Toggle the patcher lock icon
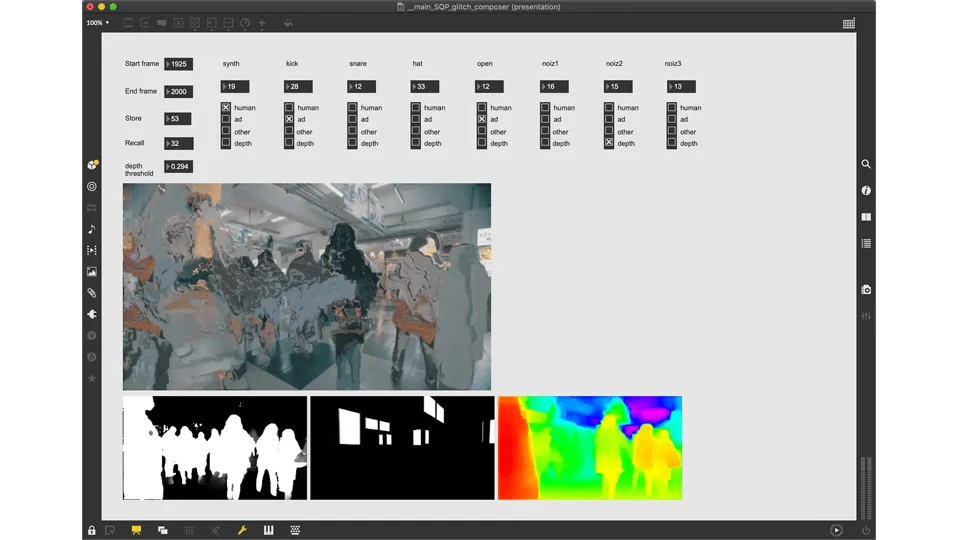Screen dimensions: 960x540 (x=91, y=530)
